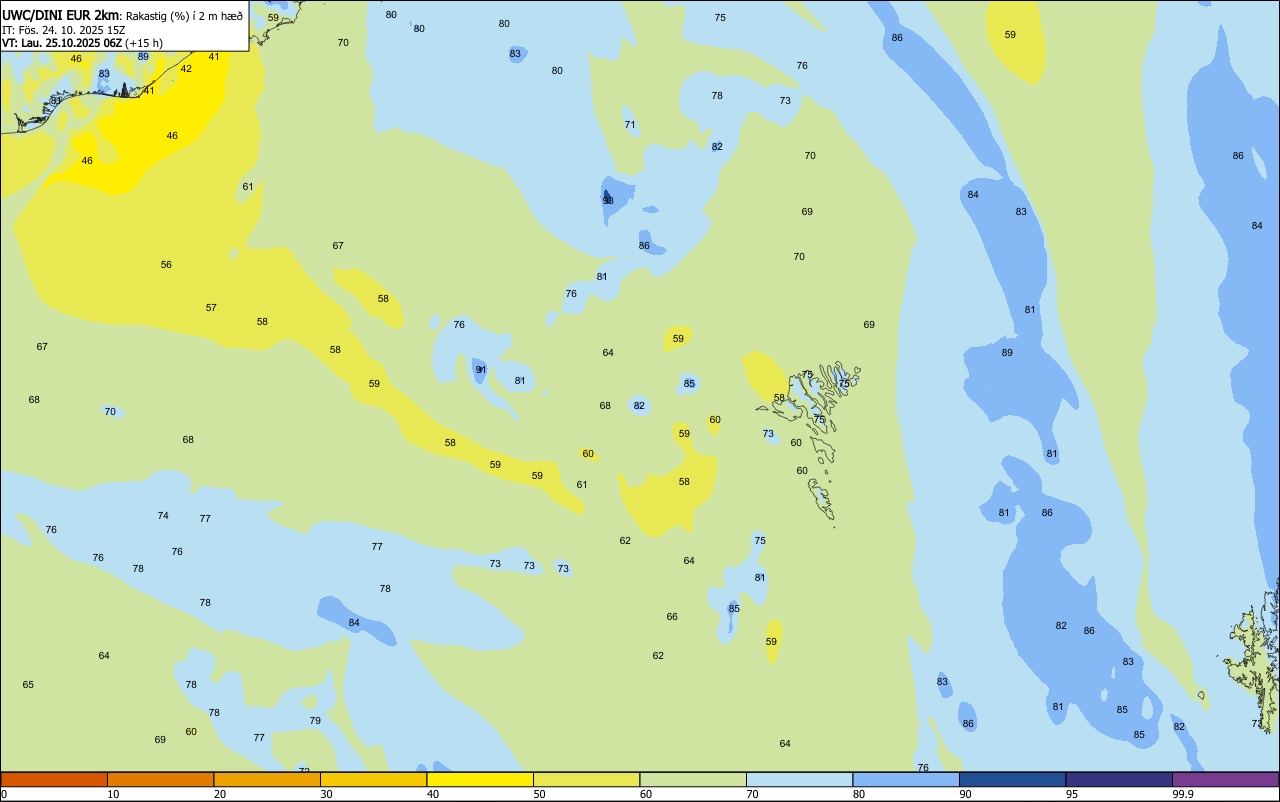Click the map value '57'
1280x802 pixels.
tap(211, 308)
